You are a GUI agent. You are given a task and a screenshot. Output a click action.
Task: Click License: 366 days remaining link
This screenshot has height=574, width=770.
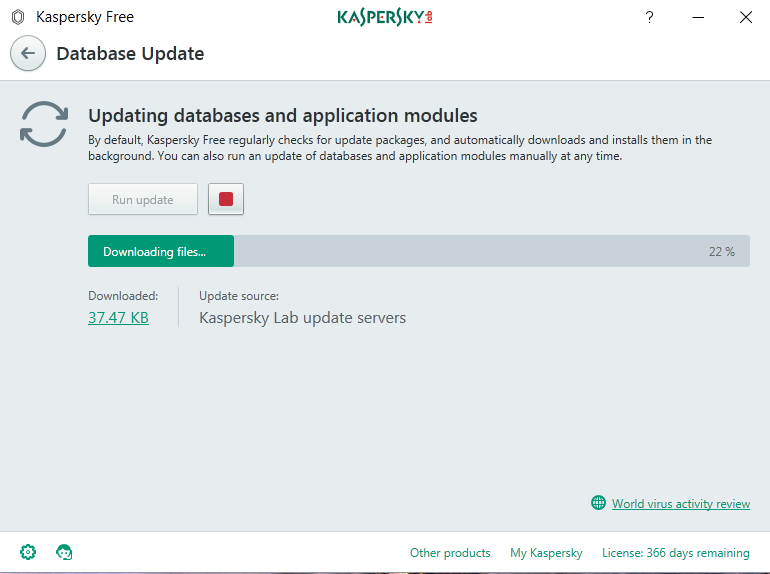[676, 552]
